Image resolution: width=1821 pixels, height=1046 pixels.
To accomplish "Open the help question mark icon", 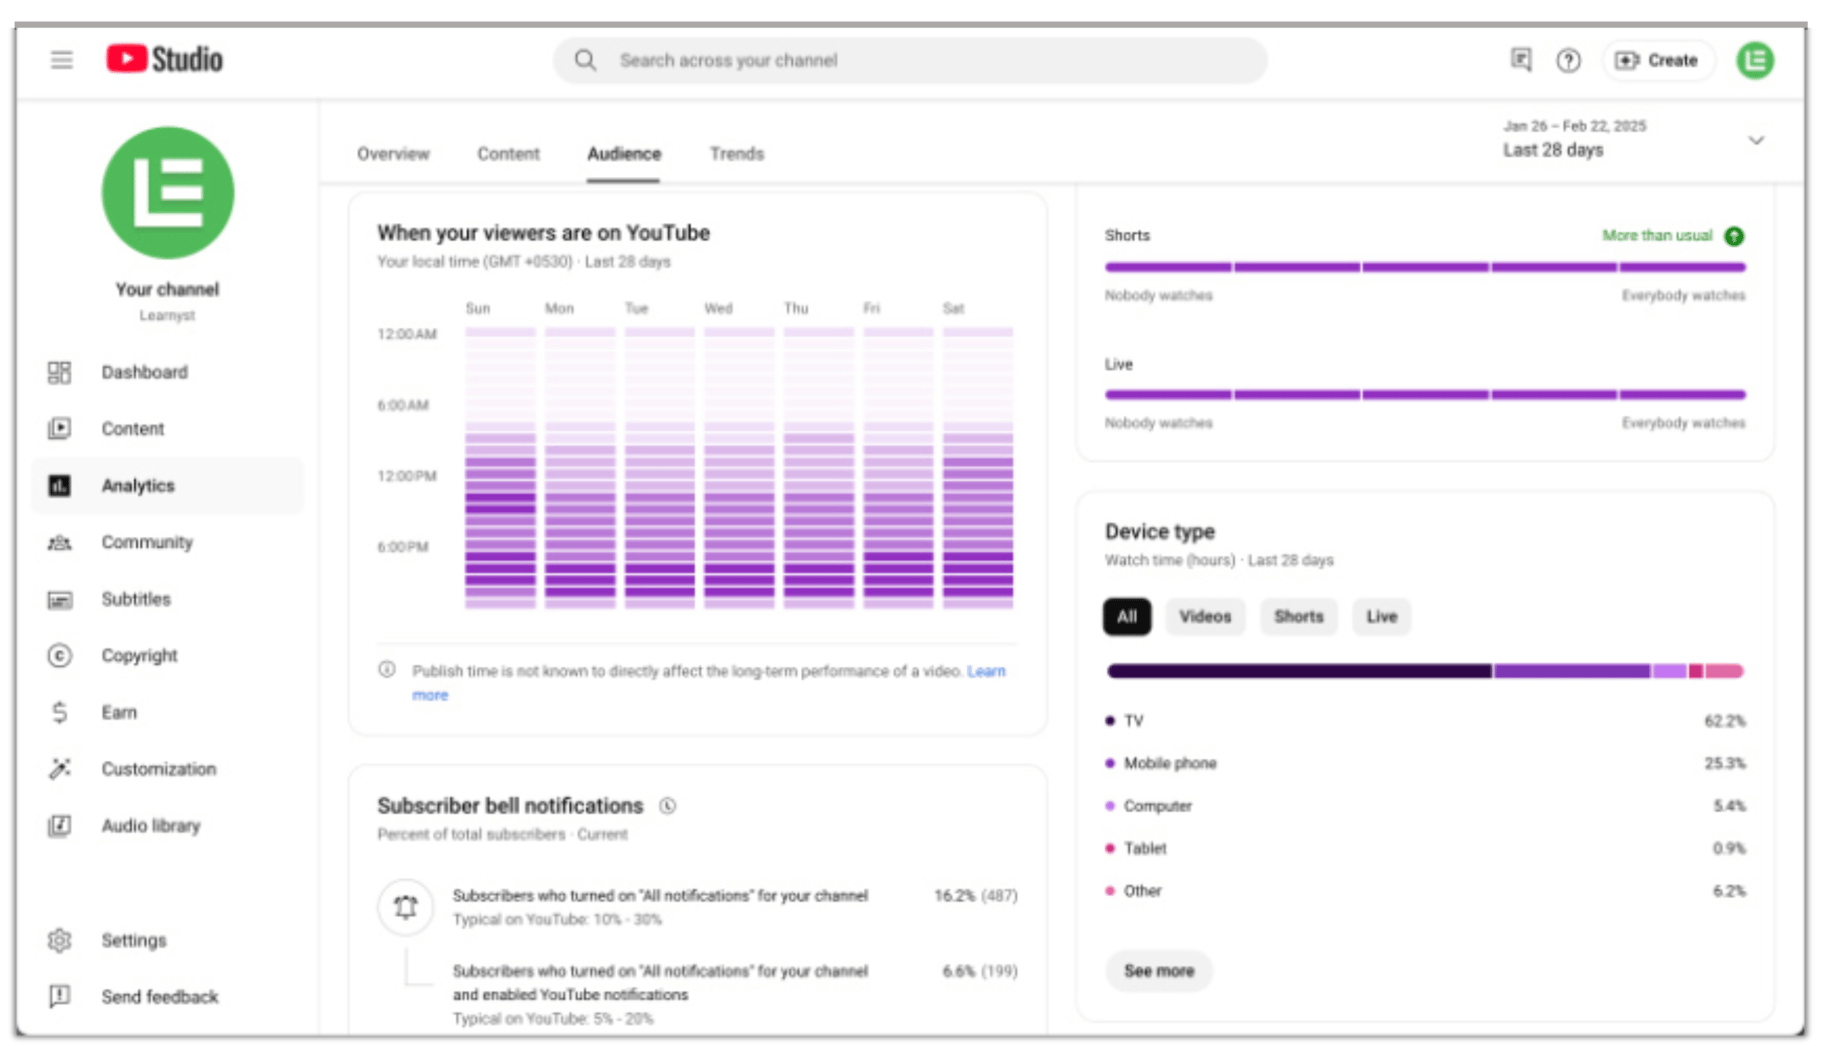I will tap(1568, 61).
